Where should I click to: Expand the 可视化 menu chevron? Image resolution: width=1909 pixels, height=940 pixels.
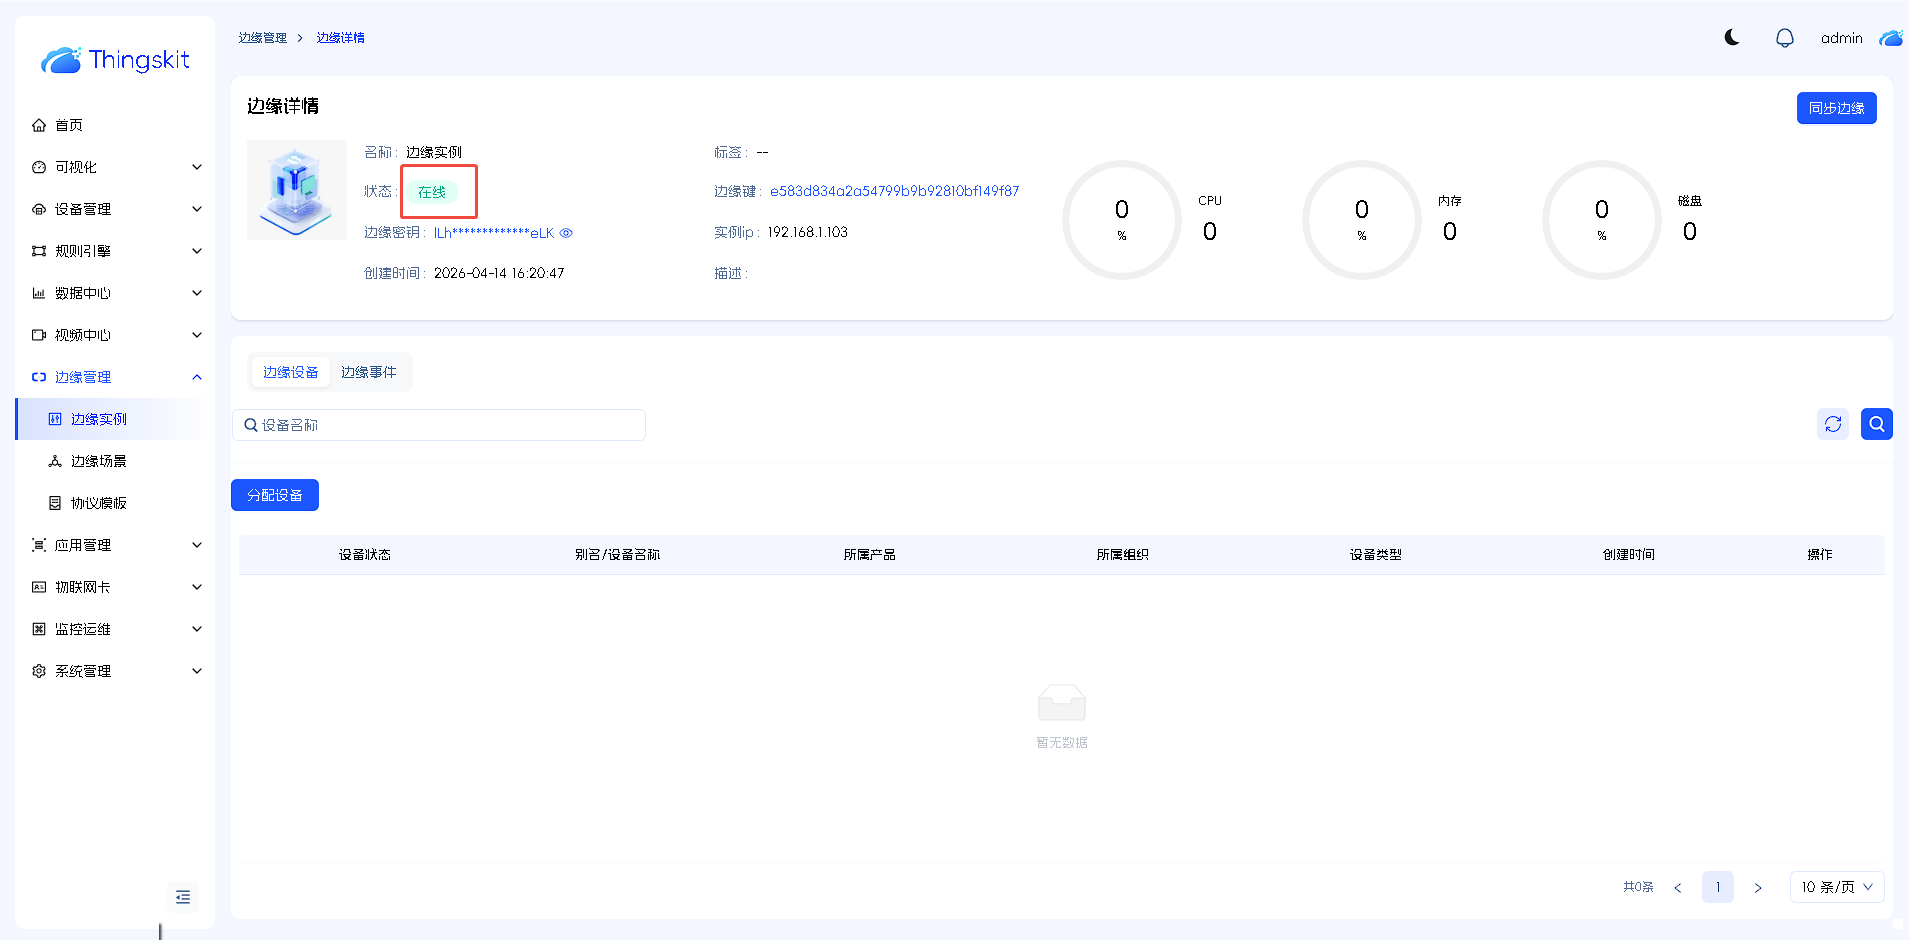(x=197, y=167)
